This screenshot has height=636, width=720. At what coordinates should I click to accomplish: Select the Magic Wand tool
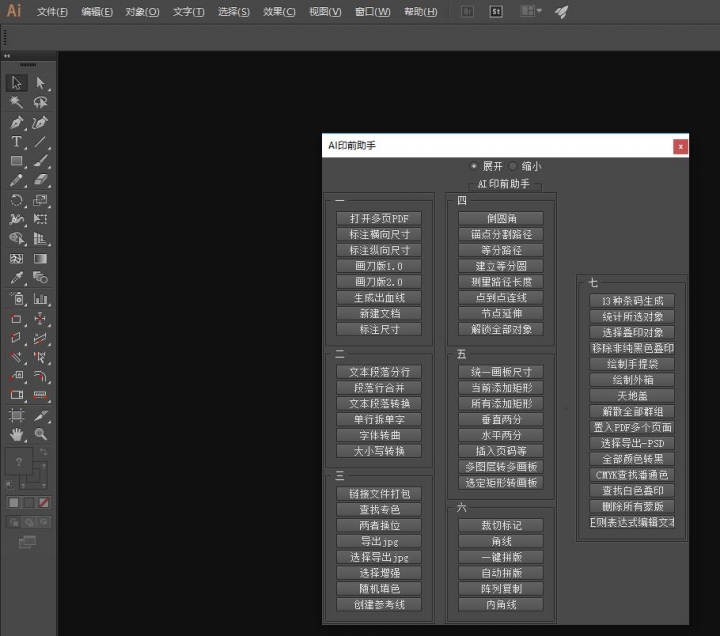(17, 103)
